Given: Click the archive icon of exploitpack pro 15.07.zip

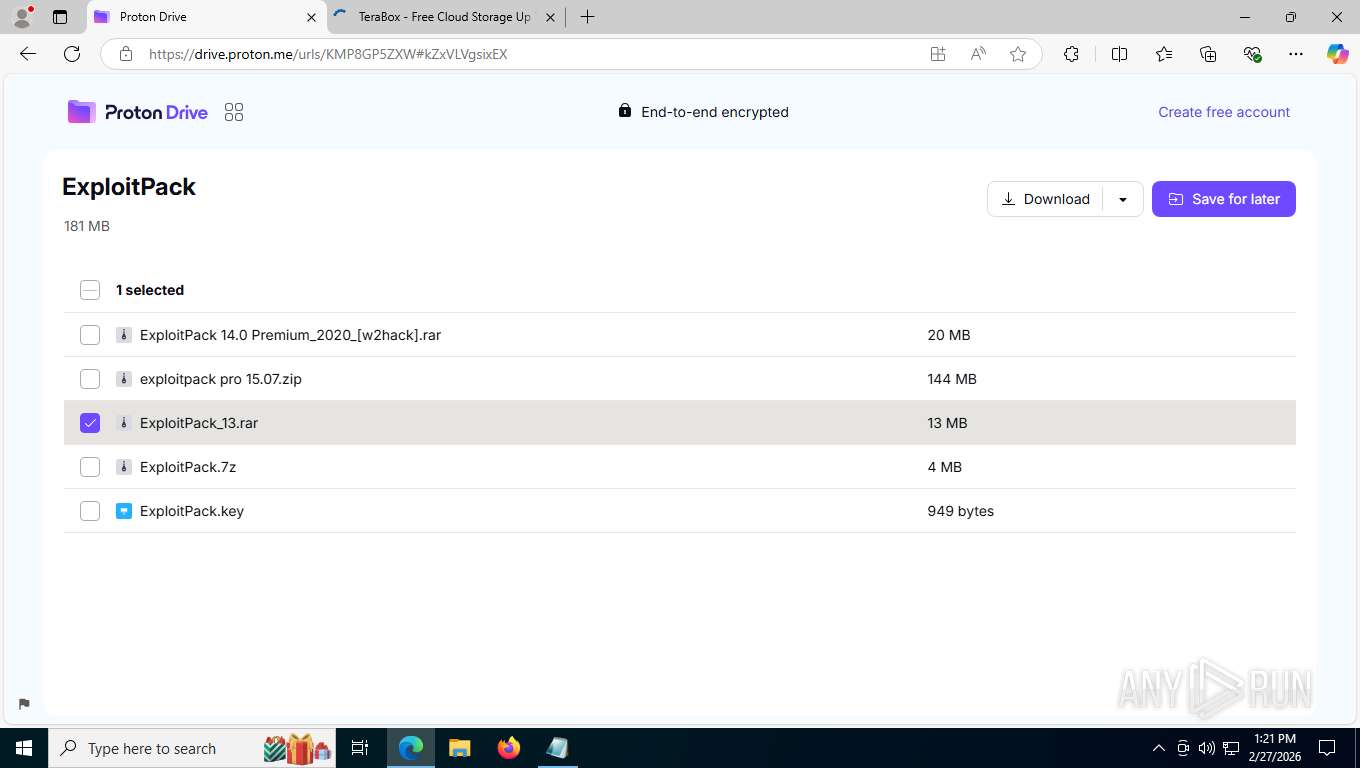Looking at the screenshot, I should click(124, 379).
